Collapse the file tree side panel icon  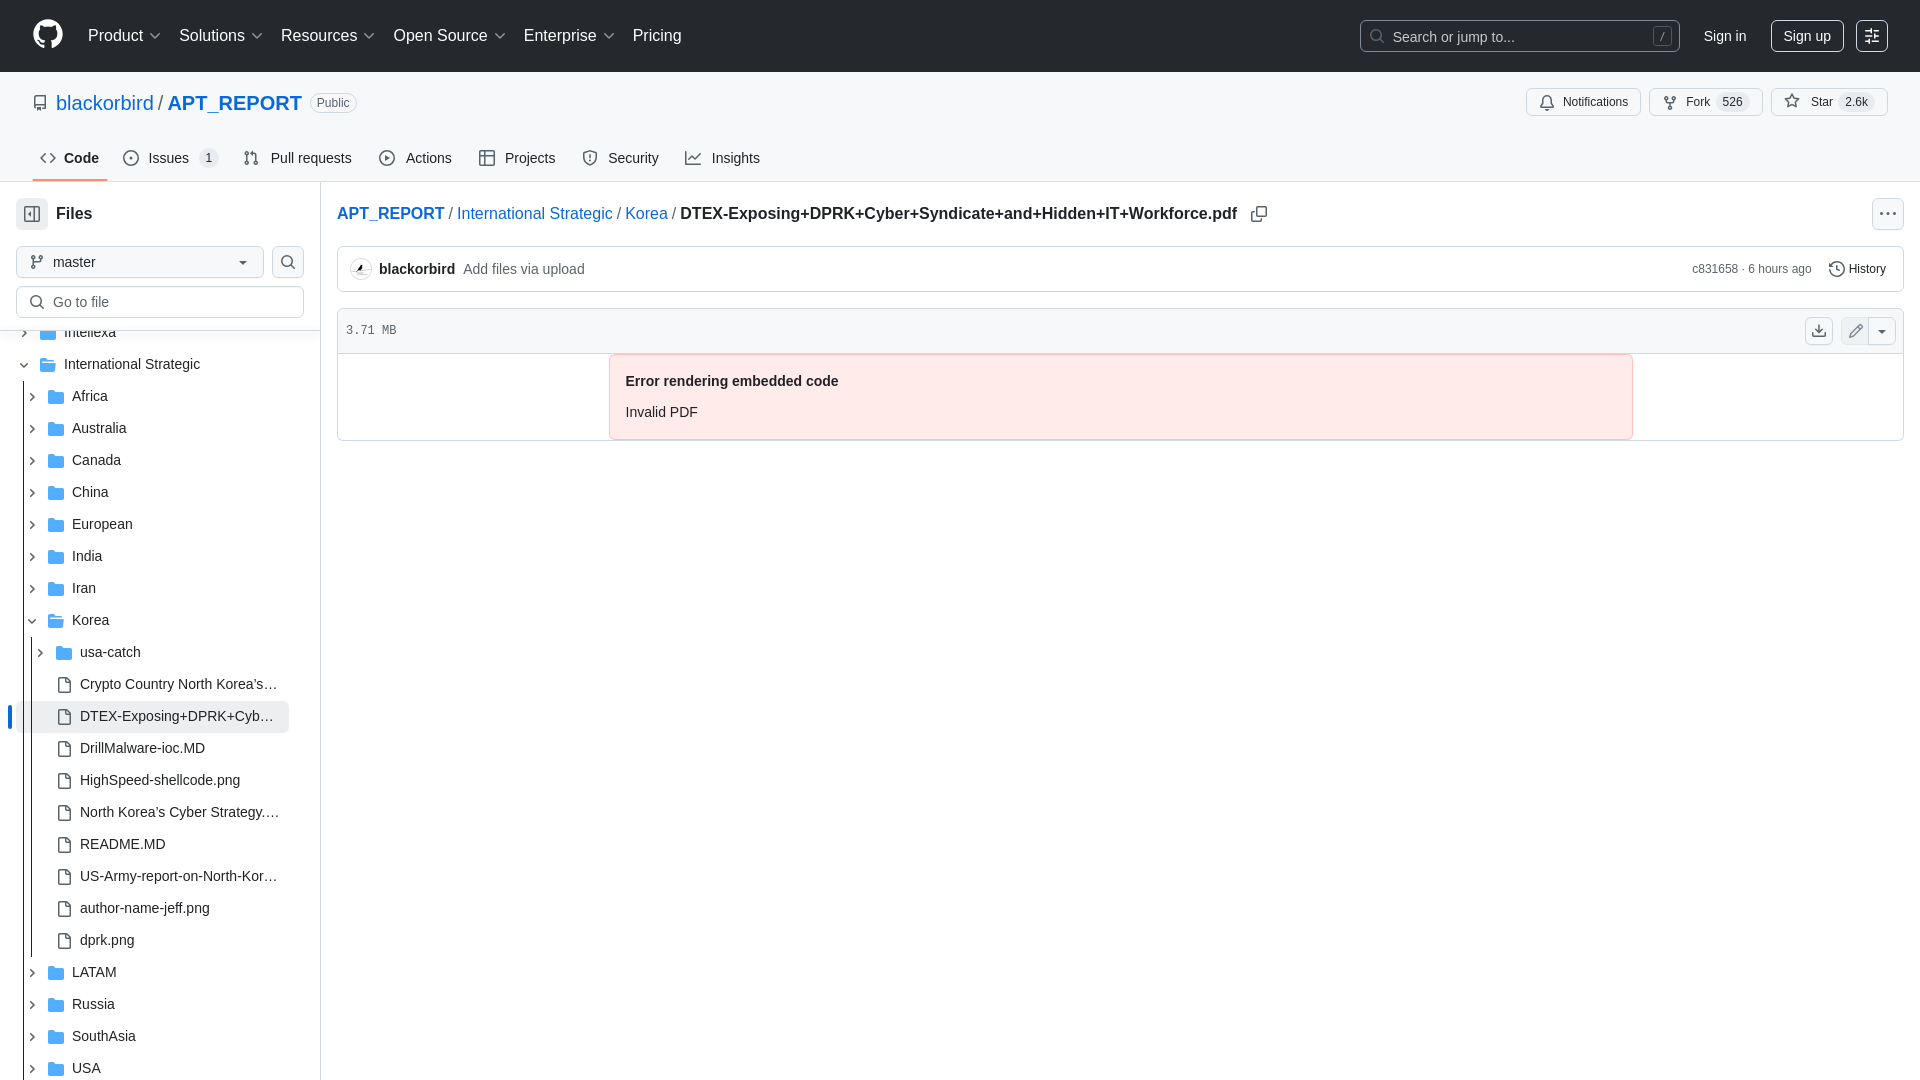coord(32,214)
